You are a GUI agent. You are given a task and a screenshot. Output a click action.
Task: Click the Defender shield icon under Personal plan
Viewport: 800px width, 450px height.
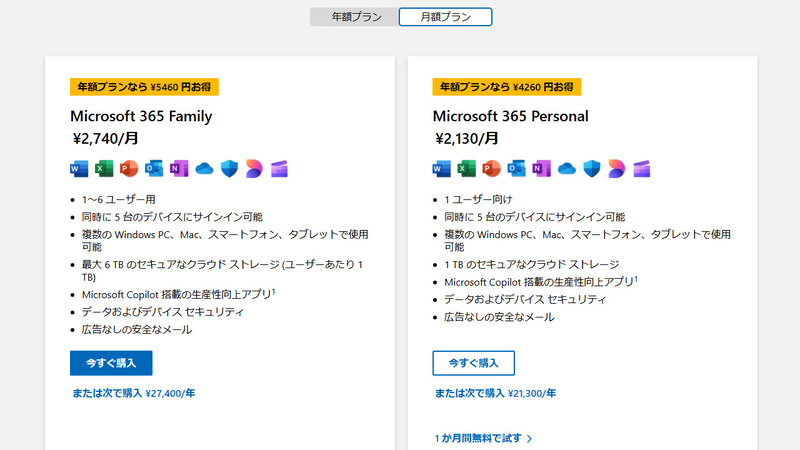tap(591, 168)
